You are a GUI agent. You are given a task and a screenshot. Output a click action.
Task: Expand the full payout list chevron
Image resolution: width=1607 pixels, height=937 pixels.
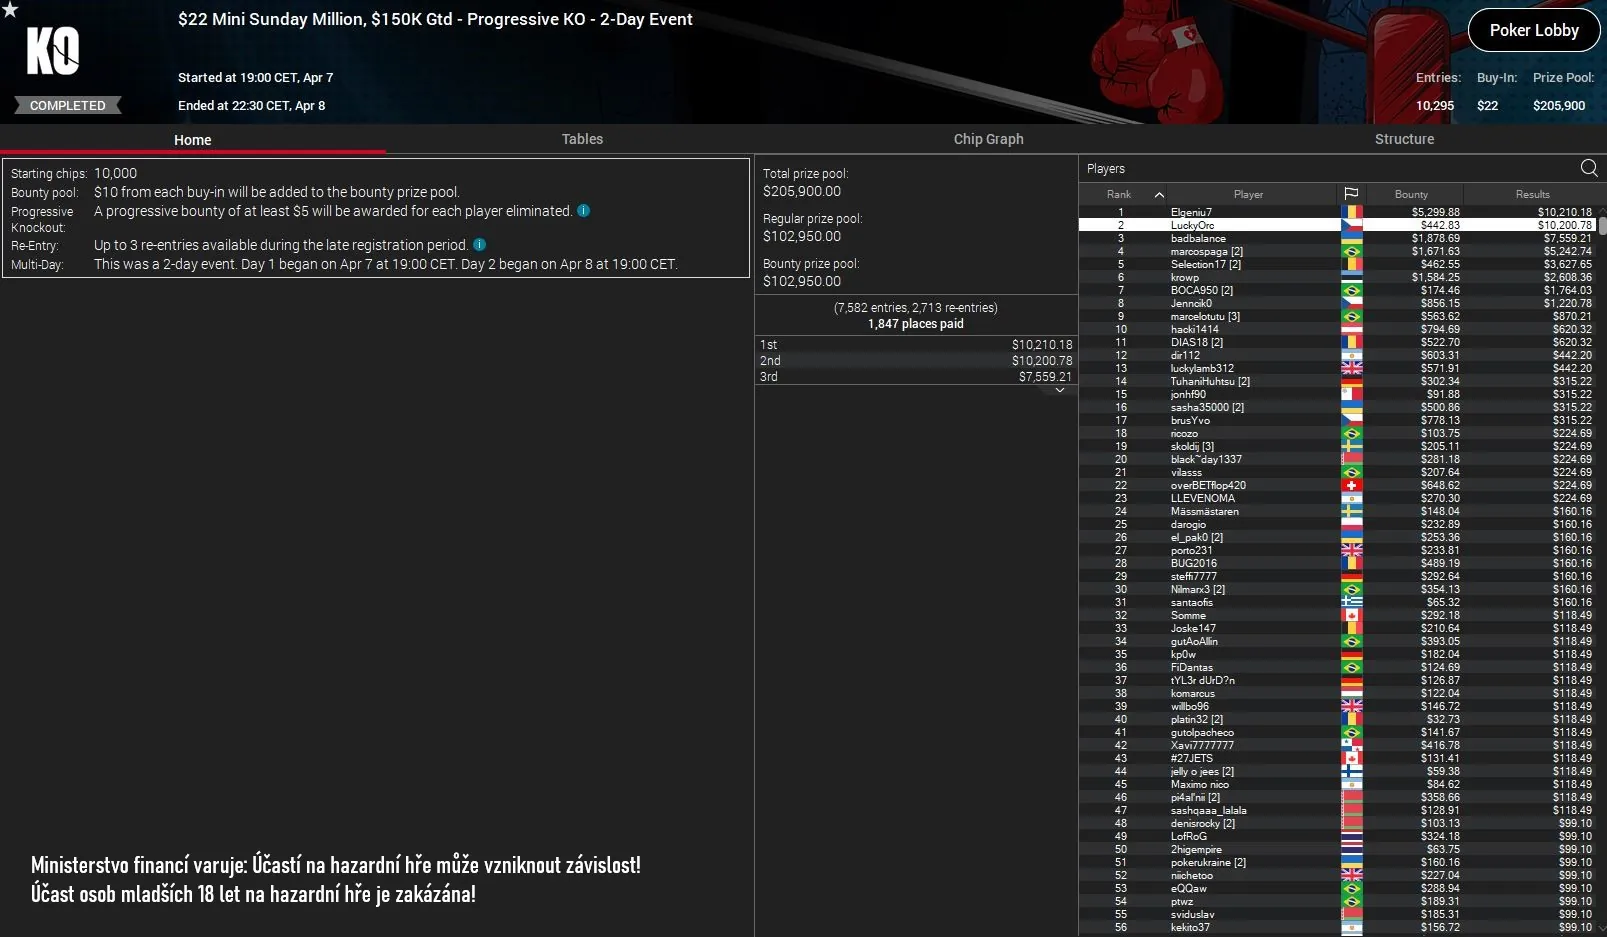point(1060,391)
